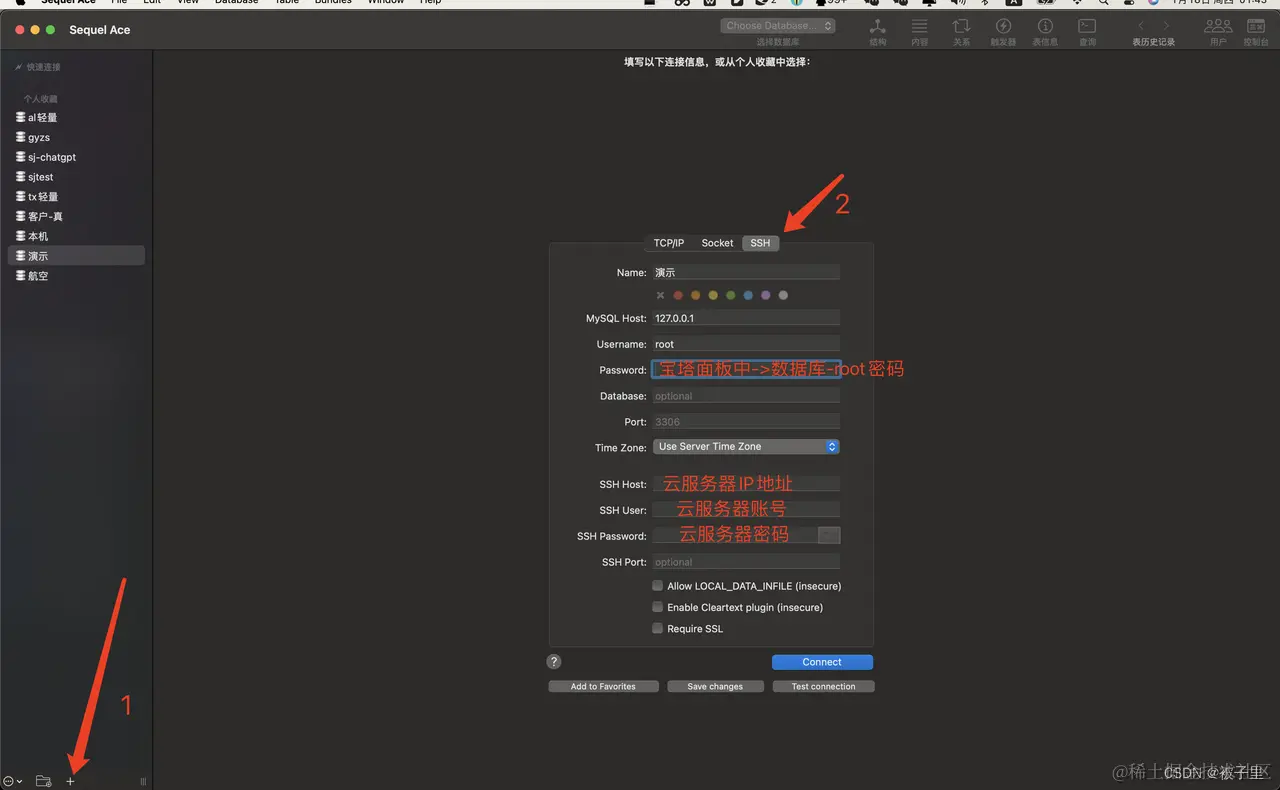Open the 用户 users manager
This screenshot has height=790, width=1280.
(1218, 31)
